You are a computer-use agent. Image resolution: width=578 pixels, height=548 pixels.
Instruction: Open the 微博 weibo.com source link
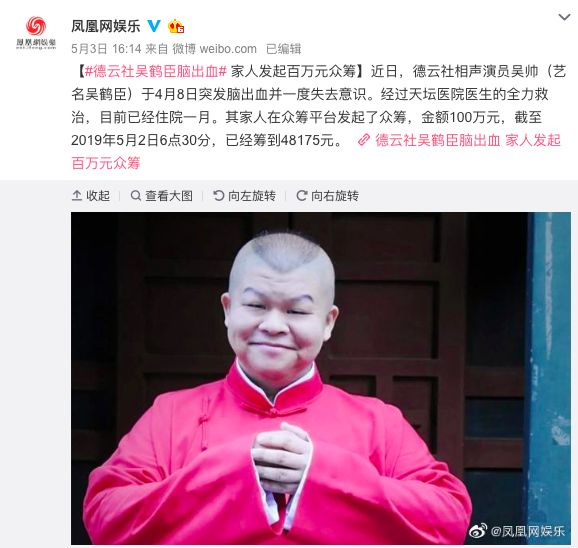pos(215,49)
